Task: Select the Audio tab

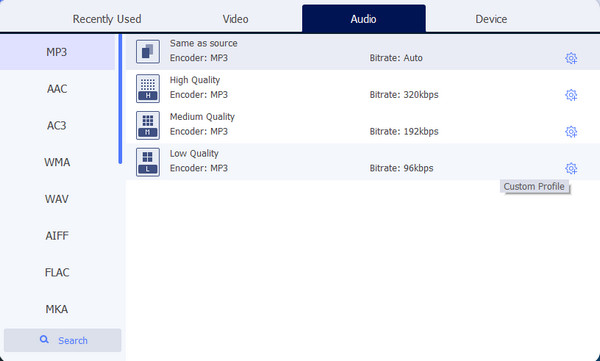Action: 364,18
